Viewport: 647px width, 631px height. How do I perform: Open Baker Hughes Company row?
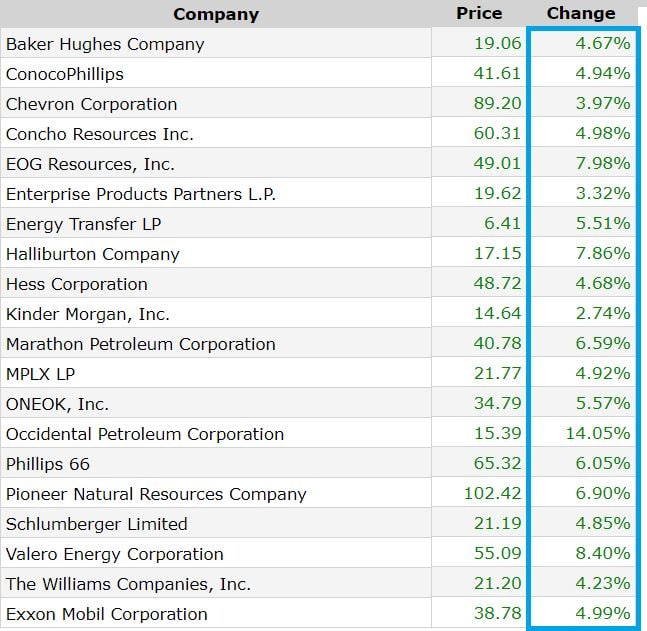pos(105,44)
